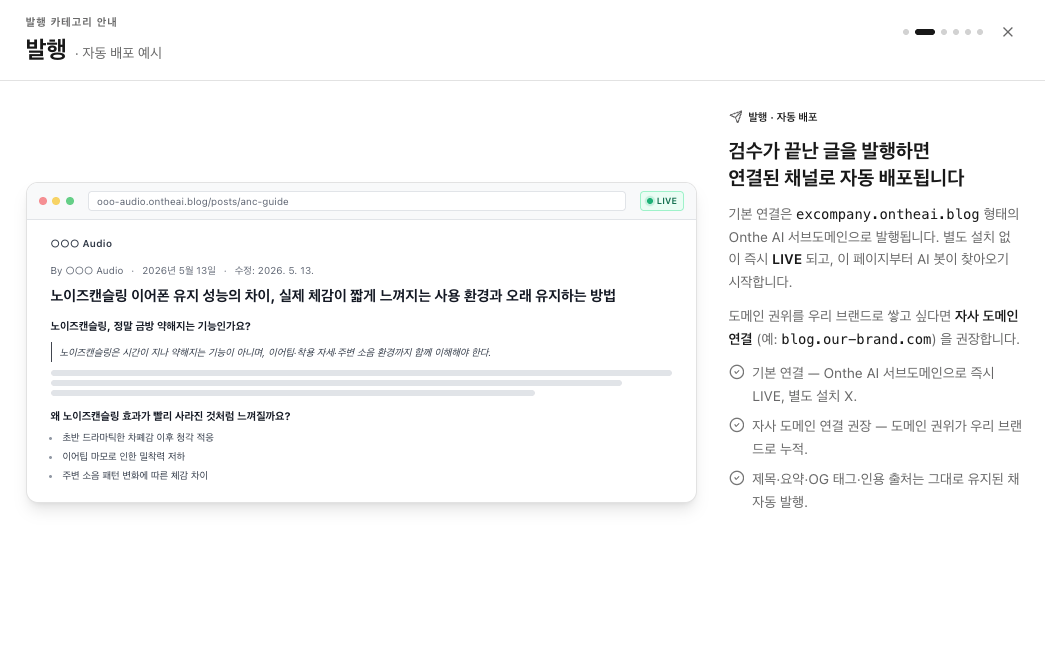The width and height of the screenshot is (1045, 649).
Task: Go to the first pagination dot
Action: click(906, 32)
